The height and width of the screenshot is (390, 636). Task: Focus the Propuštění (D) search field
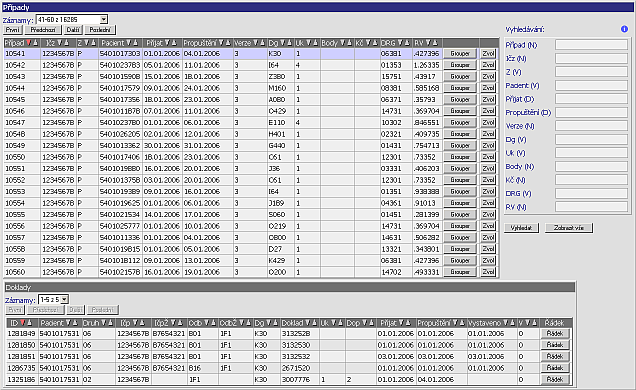click(x=591, y=112)
